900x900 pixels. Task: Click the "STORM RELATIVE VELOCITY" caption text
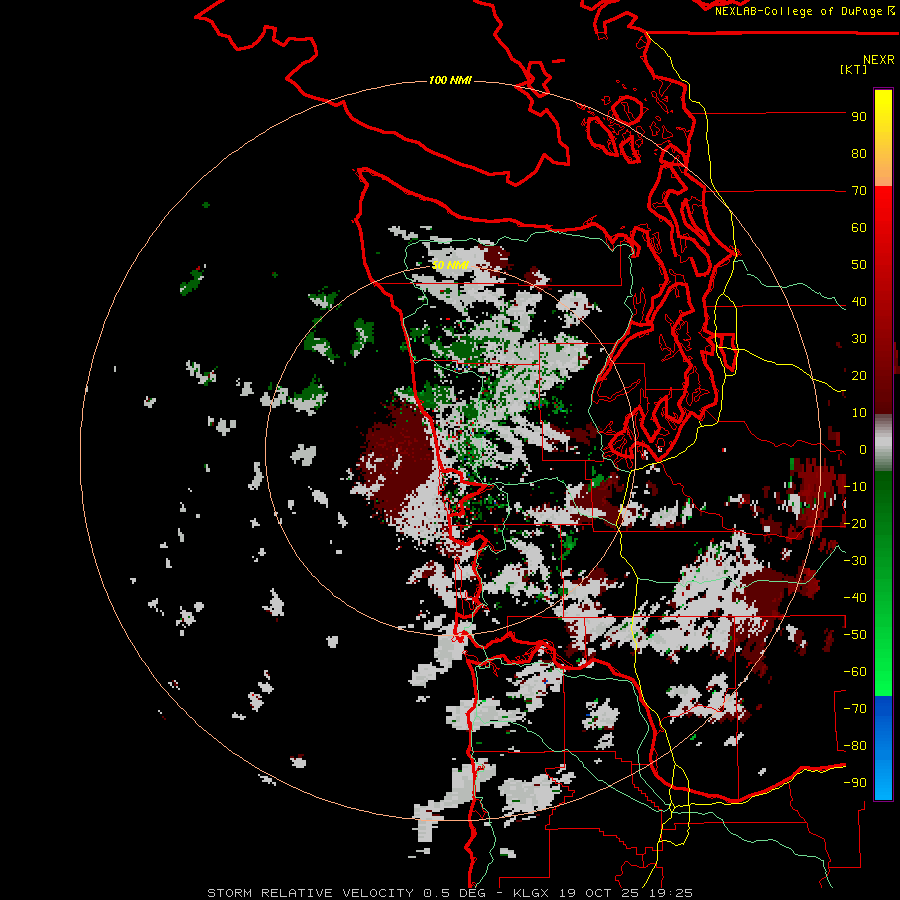(311, 893)
